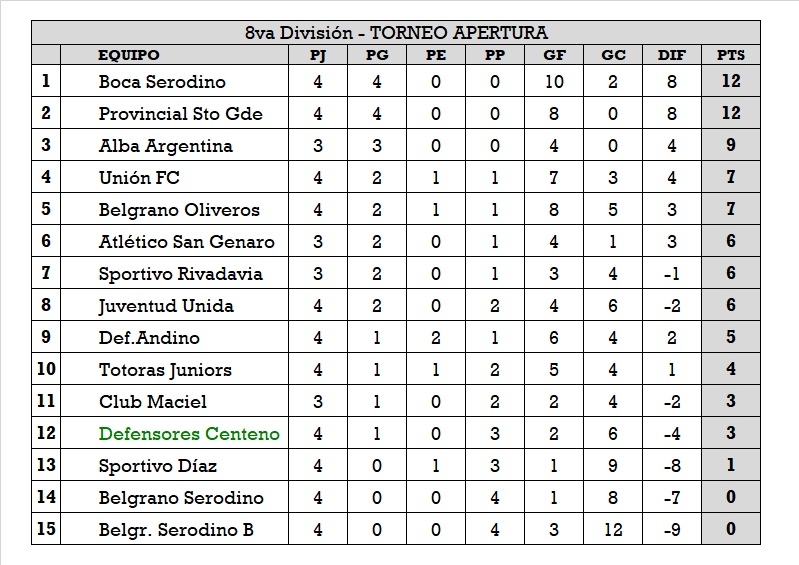Viewport: 799px width, 565px height.
Task: Select the Provincial Sto Gde row name
Action: click(x=180, y=114)
